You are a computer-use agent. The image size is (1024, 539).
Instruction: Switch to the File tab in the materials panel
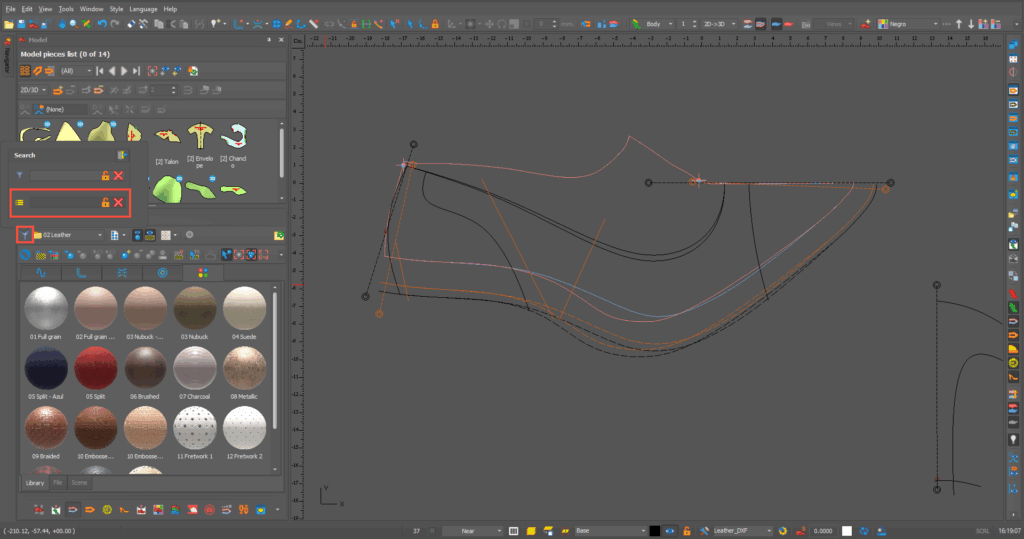pos(58,483)
